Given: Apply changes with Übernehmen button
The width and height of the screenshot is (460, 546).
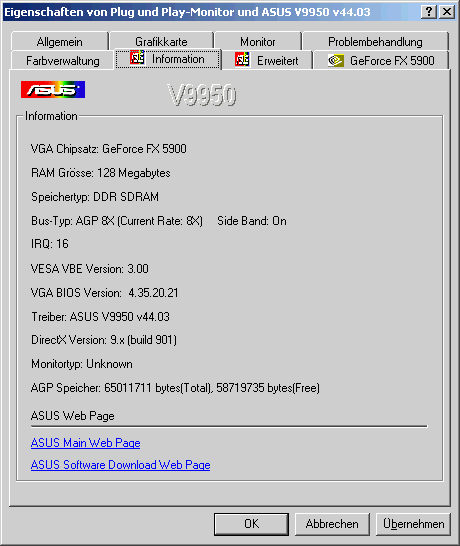Looking at the screenshot, I should [x=413, y=524].
